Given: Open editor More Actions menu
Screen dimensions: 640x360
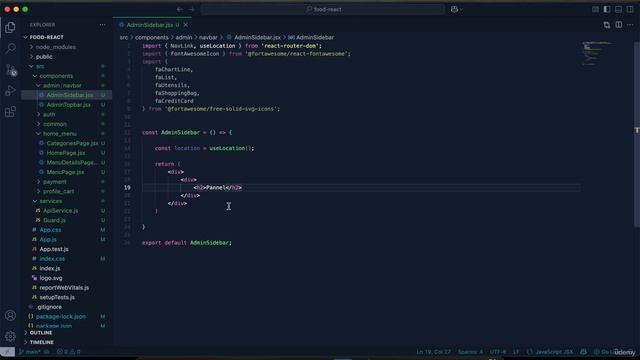Looking at the screenshot, I should pos(630,25).
